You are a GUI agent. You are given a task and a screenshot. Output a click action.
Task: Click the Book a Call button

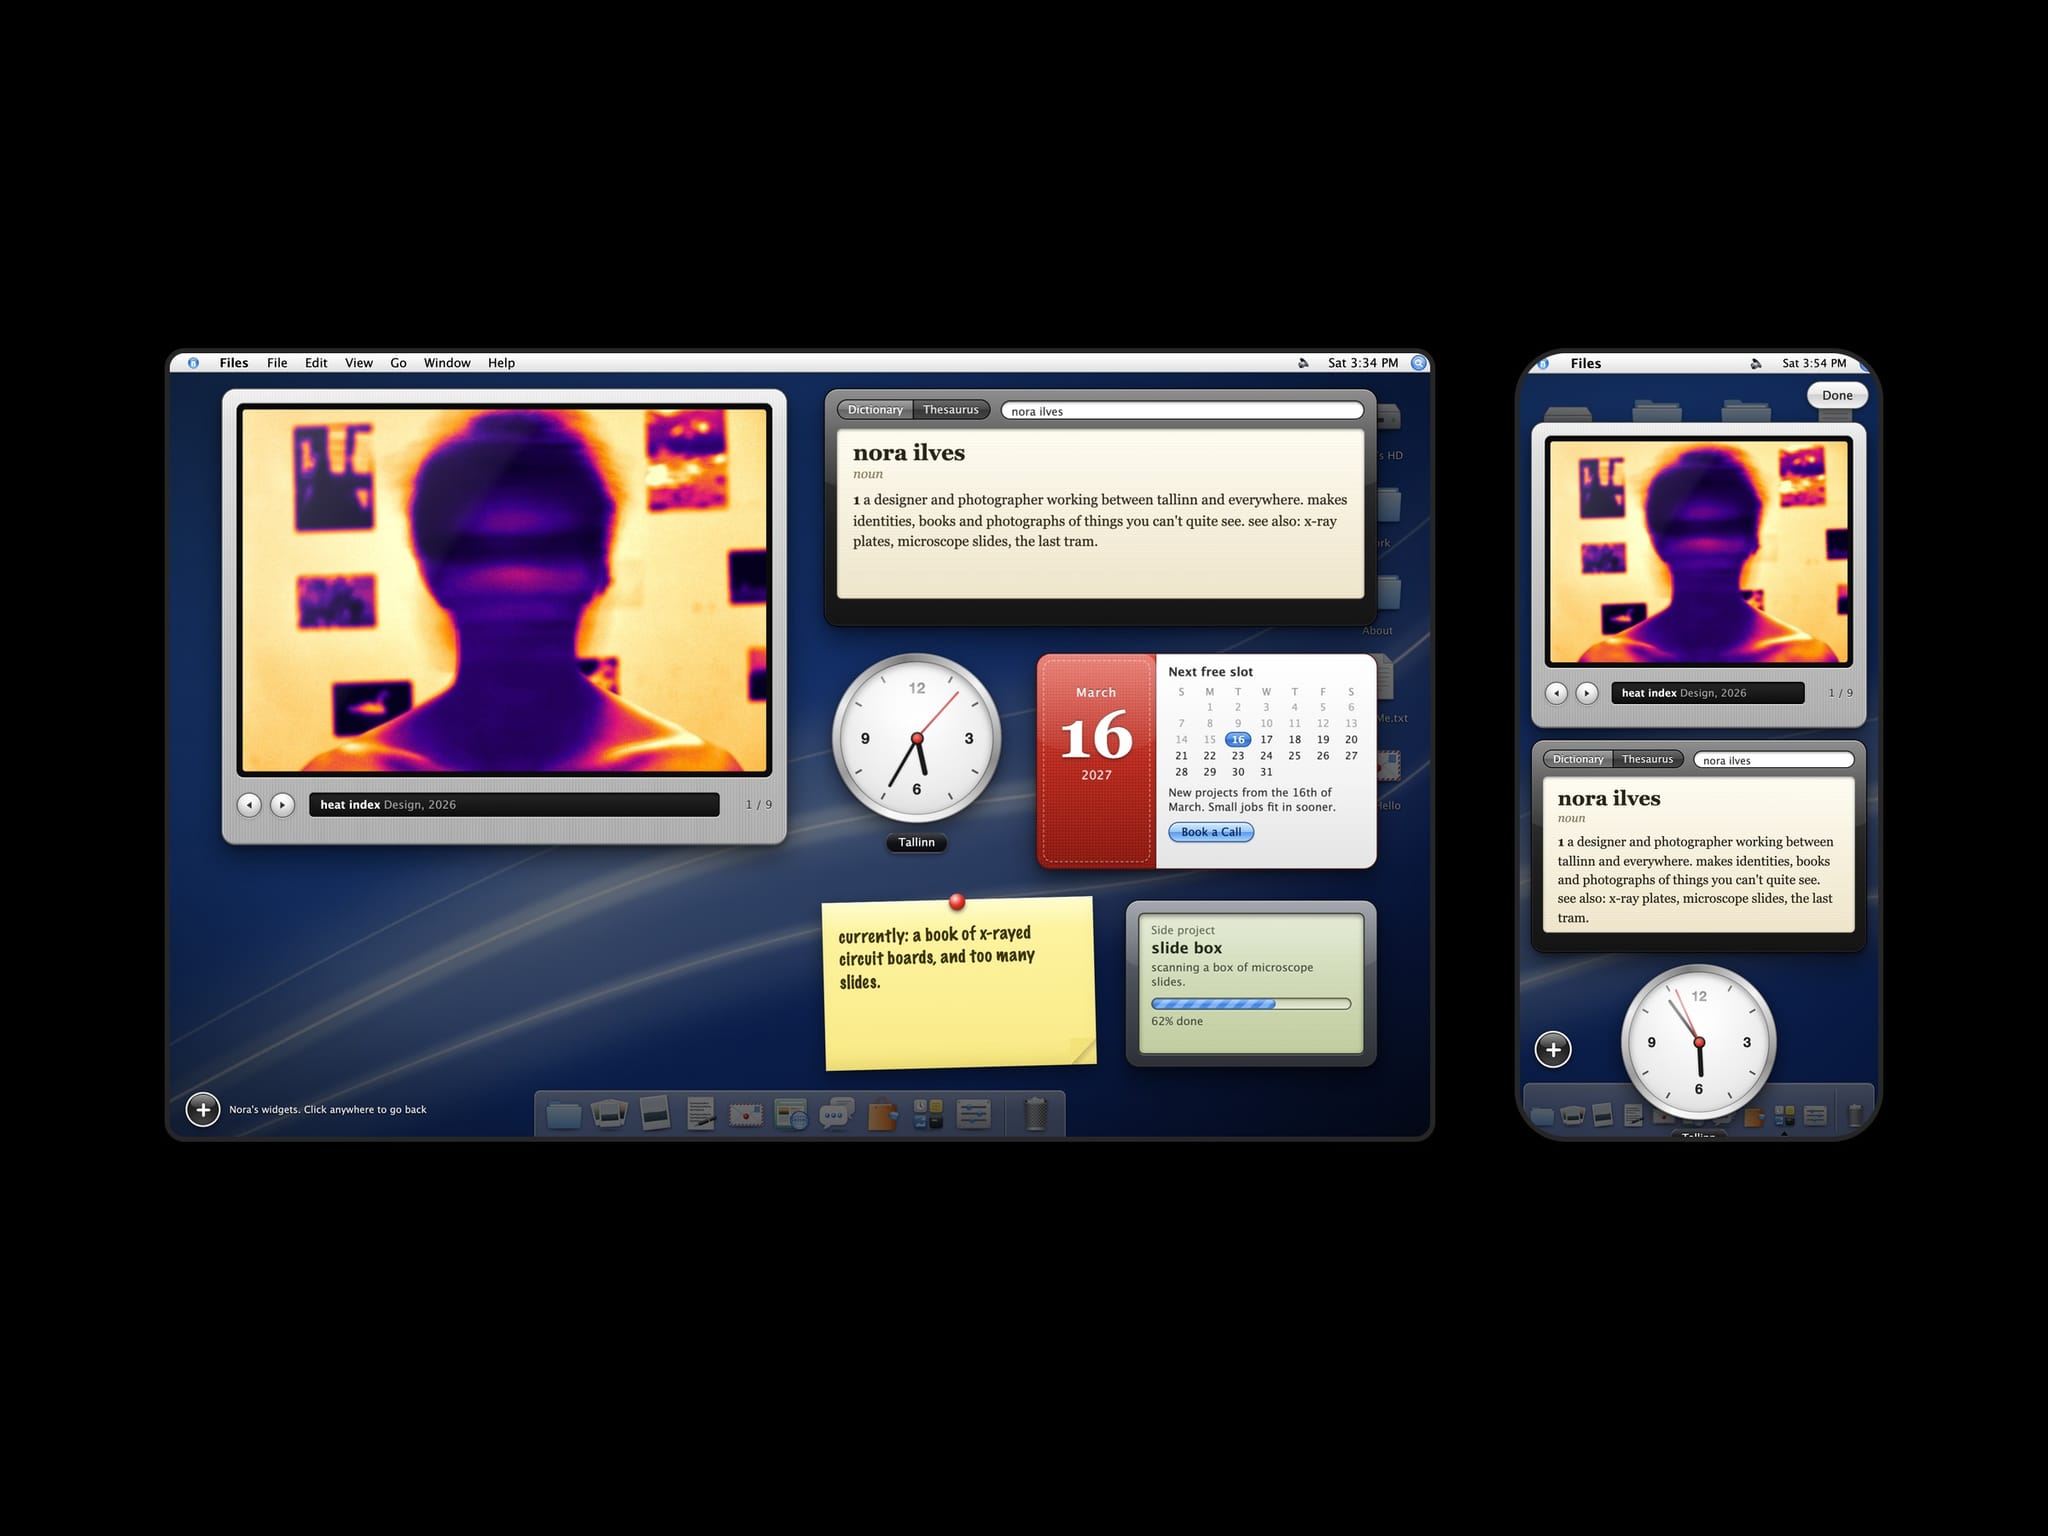coord(1211,832)
